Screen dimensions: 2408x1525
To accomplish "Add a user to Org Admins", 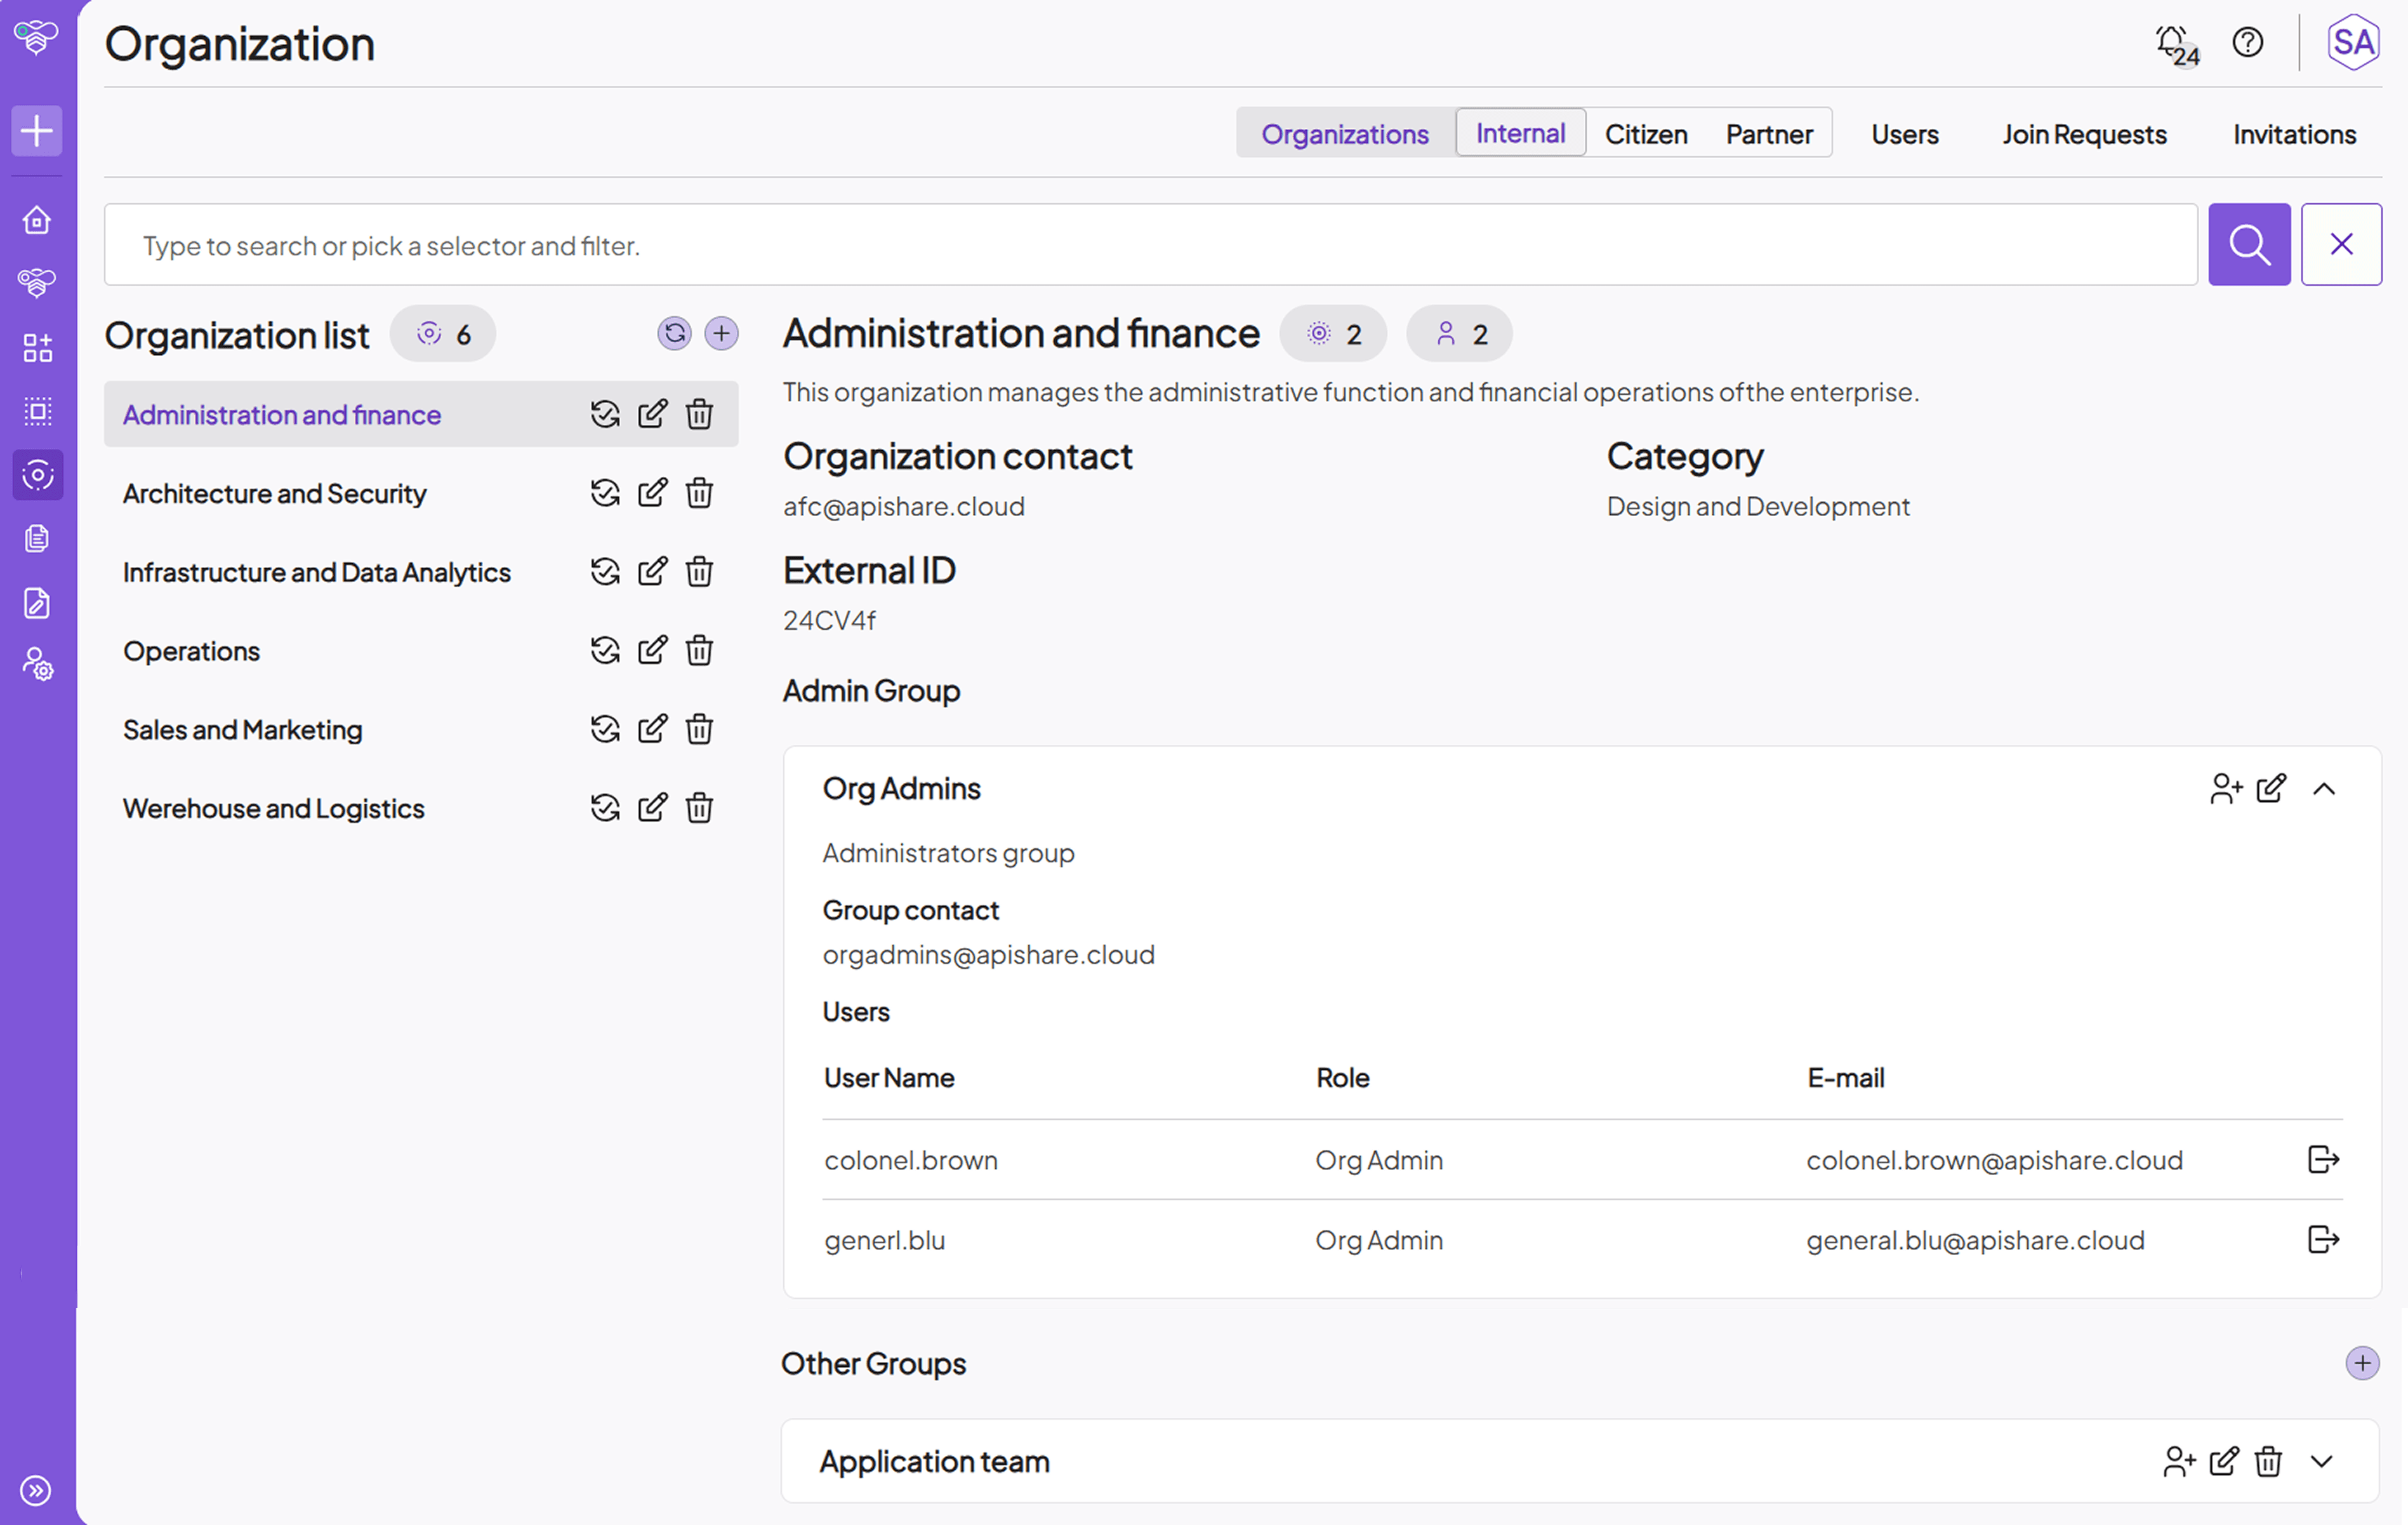I will click(2226, 788).
